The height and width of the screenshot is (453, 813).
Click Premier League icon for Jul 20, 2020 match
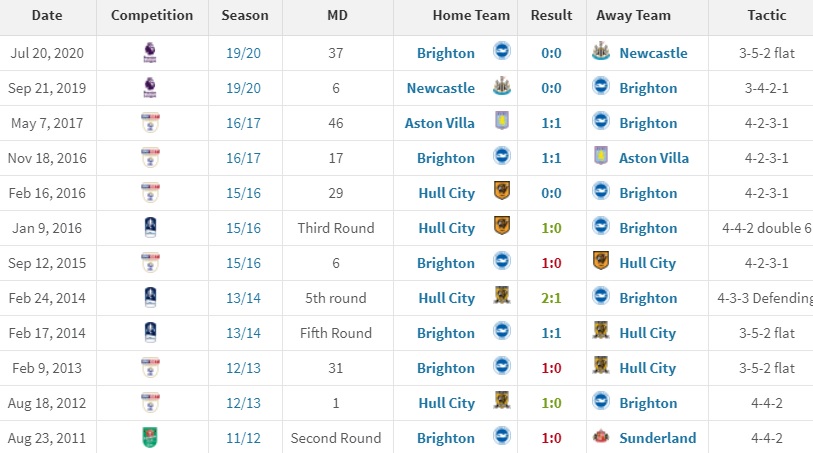(150, 53)
